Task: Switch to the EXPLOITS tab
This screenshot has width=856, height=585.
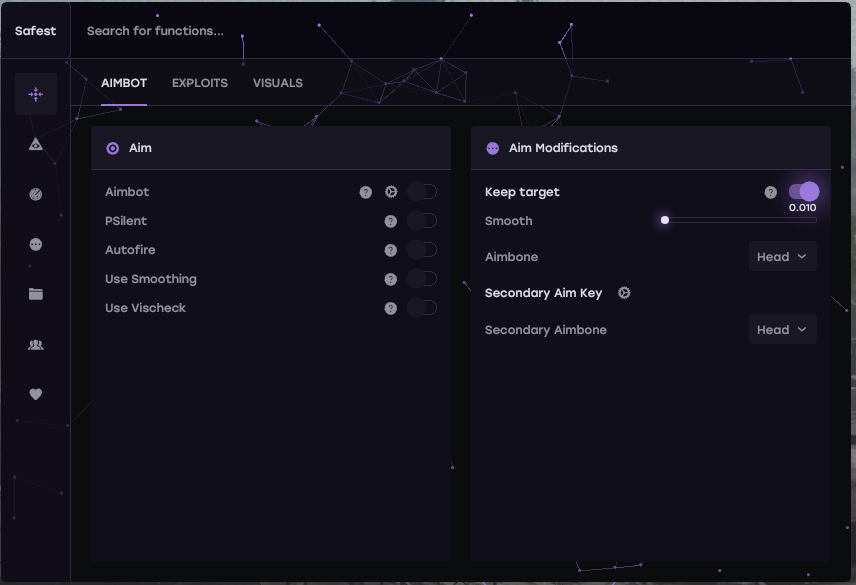Action: (200, 83)
